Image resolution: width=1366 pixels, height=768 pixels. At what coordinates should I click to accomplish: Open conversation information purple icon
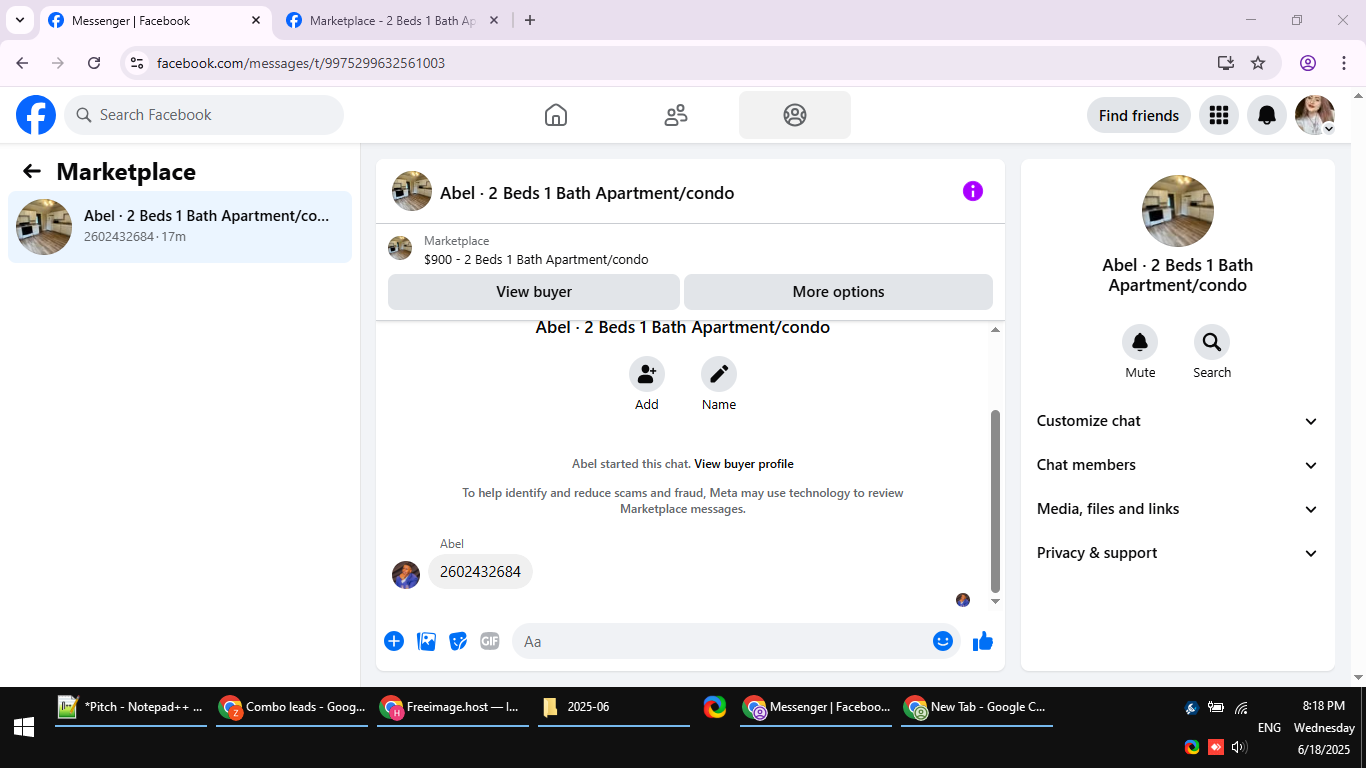coord(973,191)
